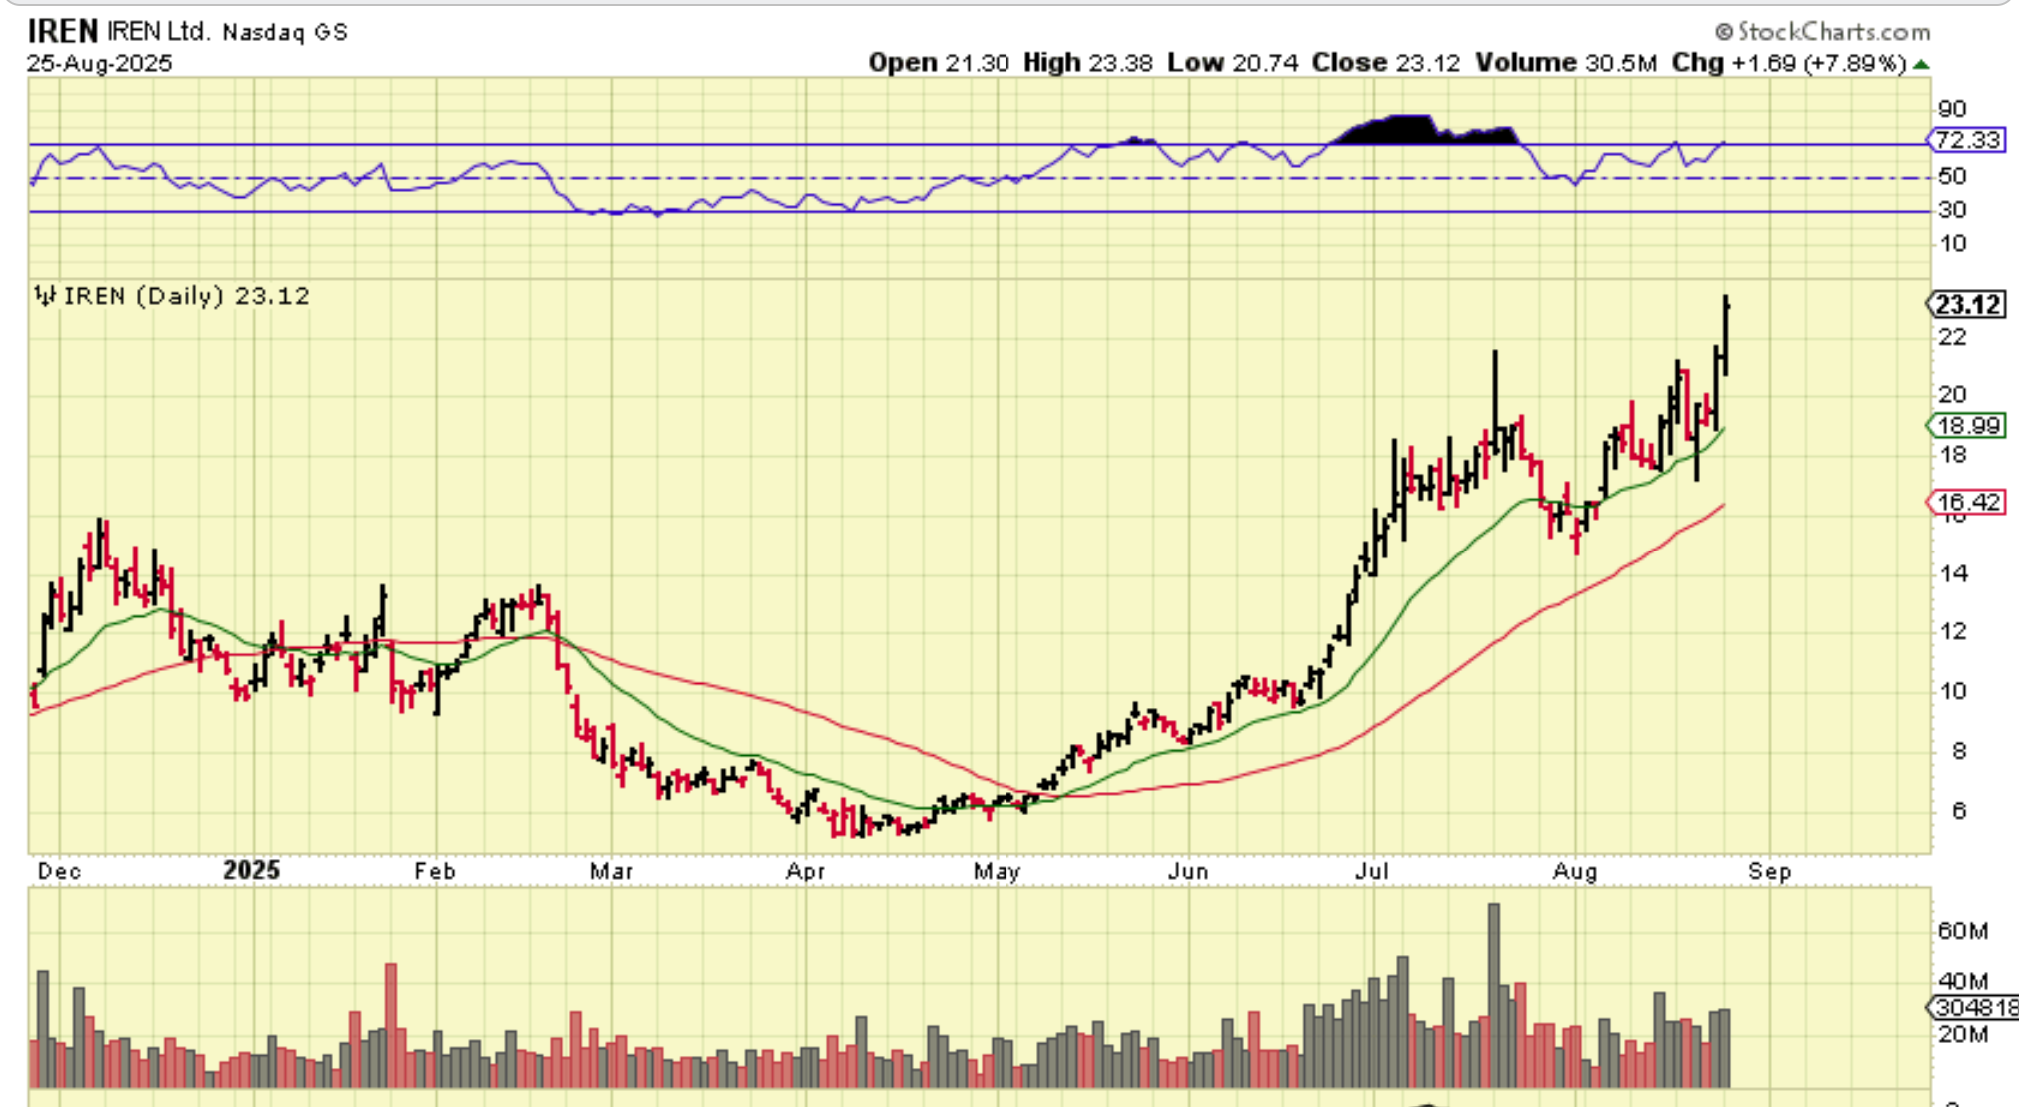Click the OHLC bar legend icon beside IREN (Daily)
Image resolution: width=2019 pixels, height=1107 pixels.
click(x=45, y=296)
